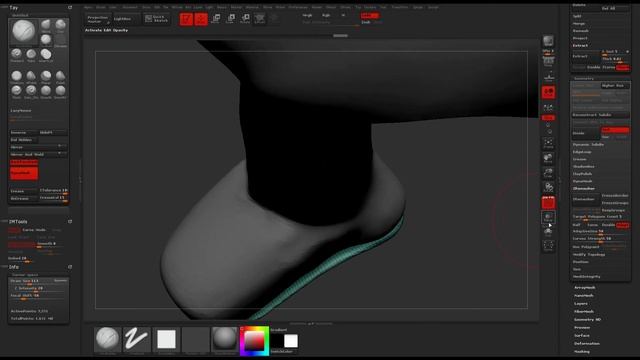
Task: Open material sphere thumbnail in bottom shelf
Action: (224, 339)
